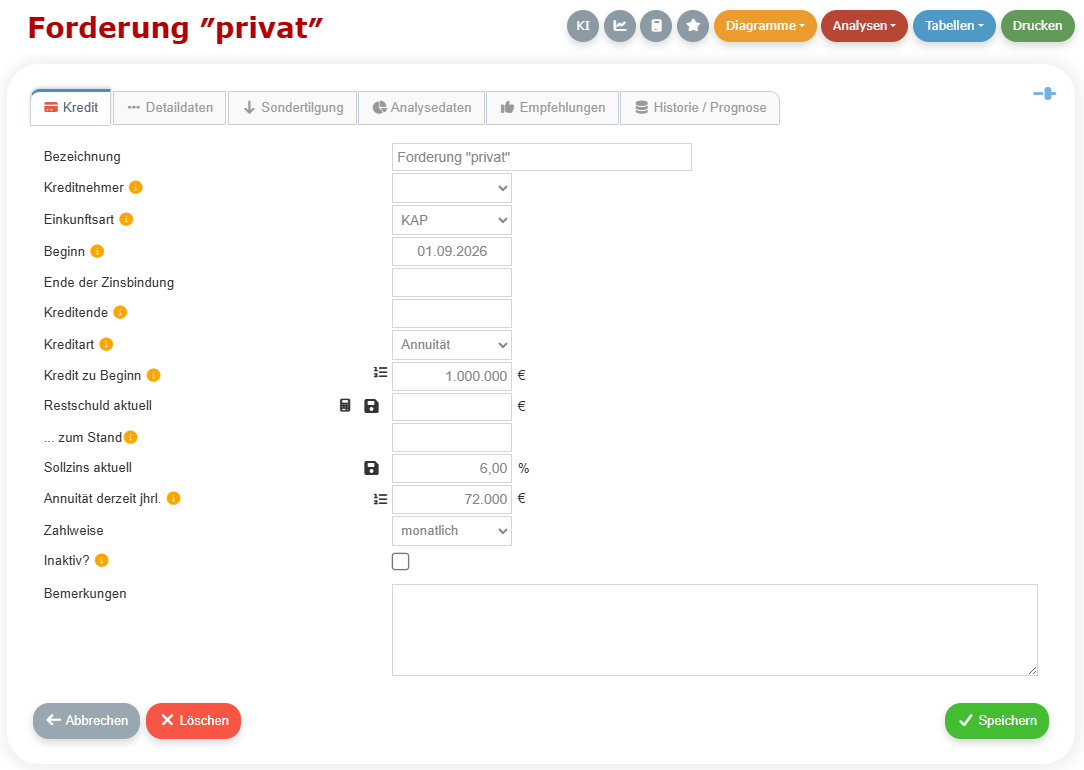Click calculator icon beside Restschuld aktuell

(x=345, y=406)
